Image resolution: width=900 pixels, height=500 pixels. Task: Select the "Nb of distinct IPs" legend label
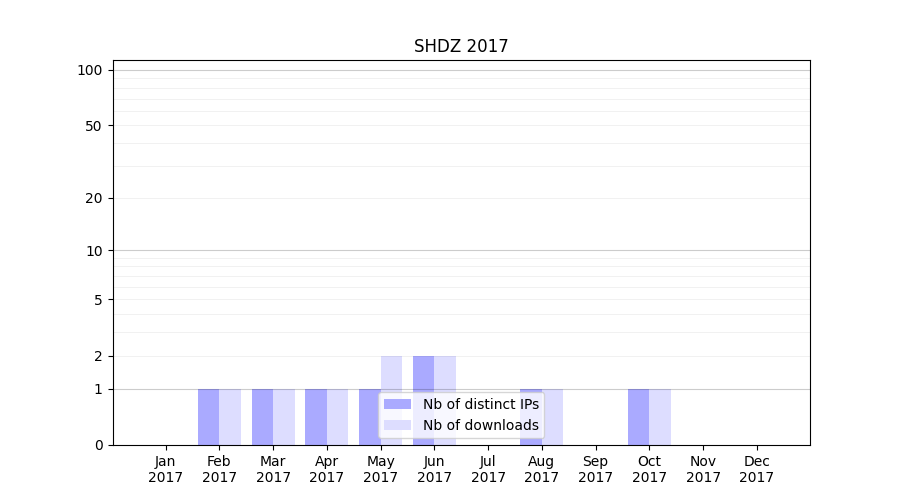coord(480,404)
